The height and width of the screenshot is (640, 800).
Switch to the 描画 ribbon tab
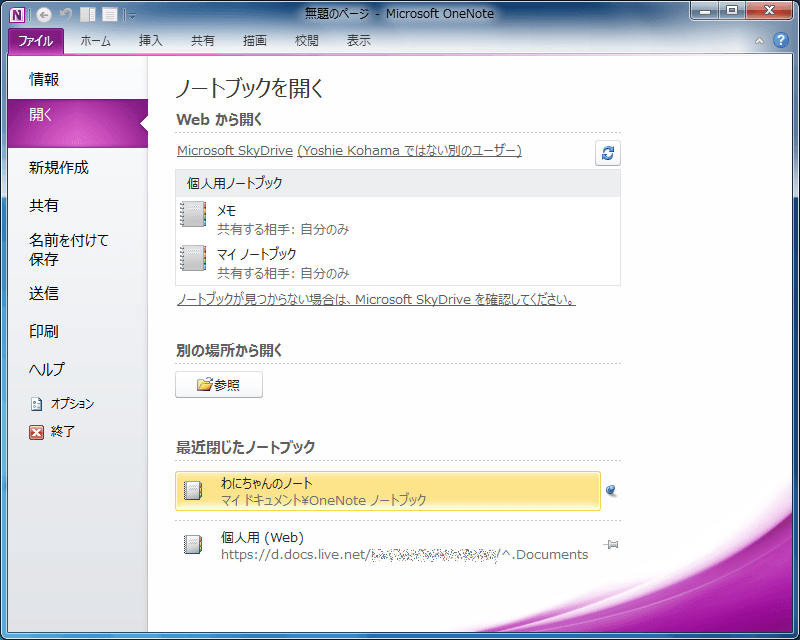255,41
